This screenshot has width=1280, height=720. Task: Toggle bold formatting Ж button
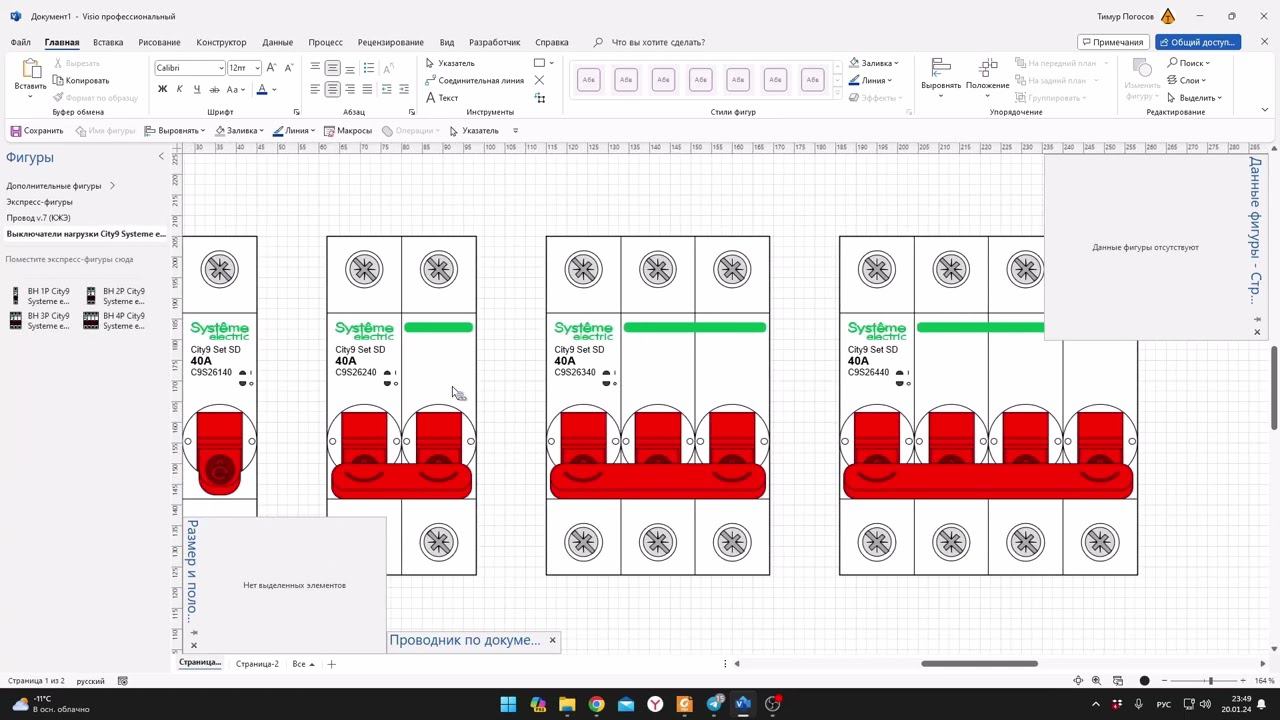(x=162, y=89)
